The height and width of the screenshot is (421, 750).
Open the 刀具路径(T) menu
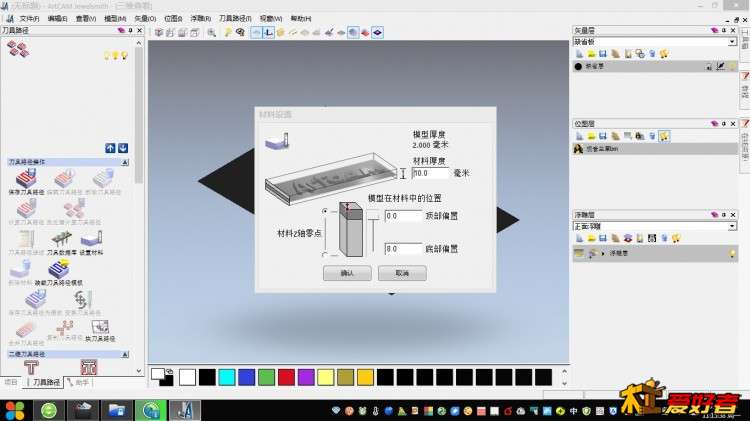[x=235, y=19]
